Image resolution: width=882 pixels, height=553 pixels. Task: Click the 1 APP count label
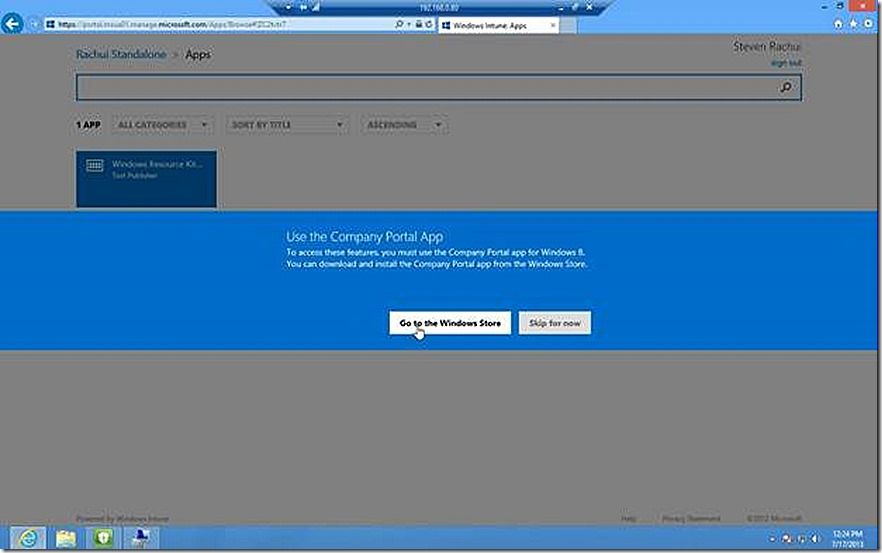(x=88, y=125)
